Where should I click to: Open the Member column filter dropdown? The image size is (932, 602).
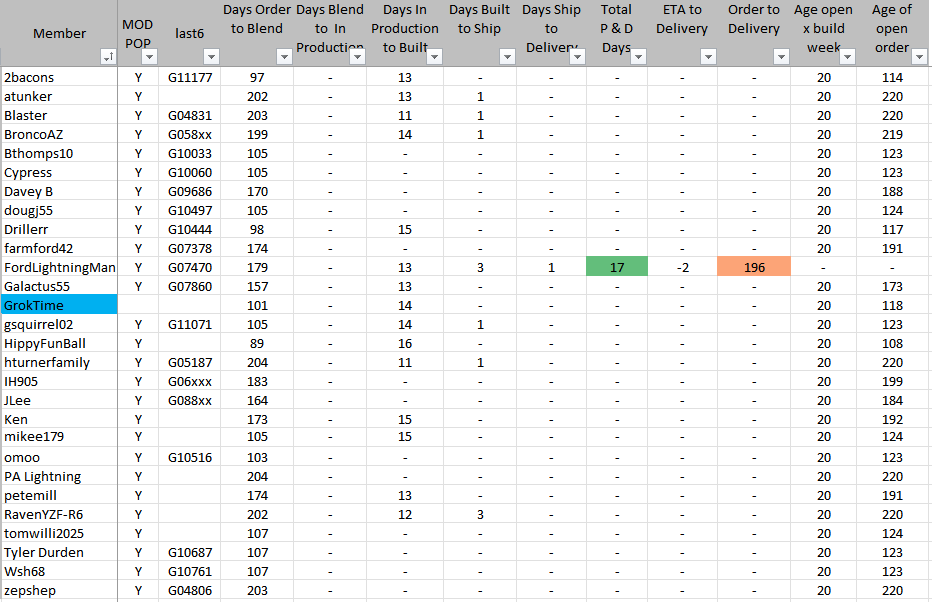coord(107,58)
